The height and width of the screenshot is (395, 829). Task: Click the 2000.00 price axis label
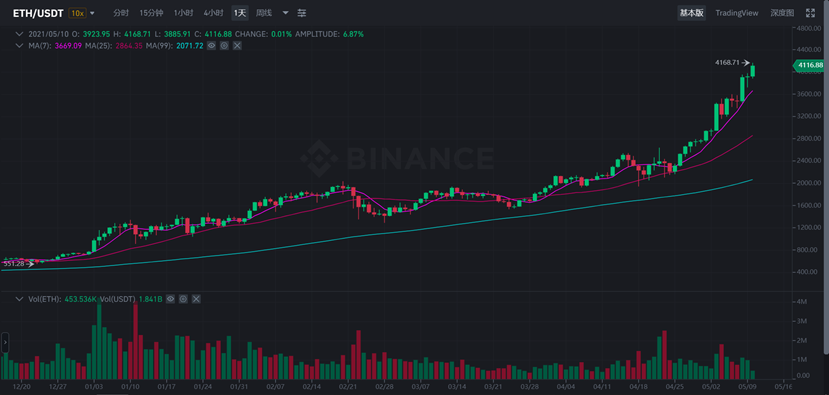pos(808,182)
